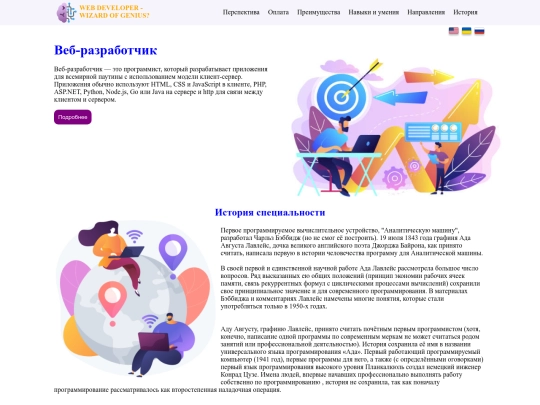Image resolution: width=540 pixels, height=405 pixels.
Task: Click the pink map pin on the globe image
Action: (x=112, y=300)
